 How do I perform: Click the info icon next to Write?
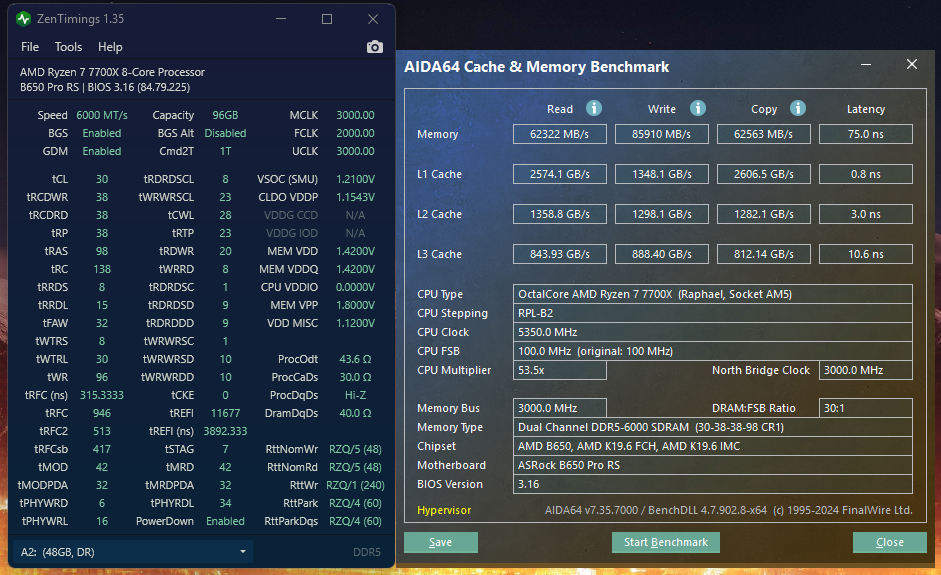click(697, 108)
